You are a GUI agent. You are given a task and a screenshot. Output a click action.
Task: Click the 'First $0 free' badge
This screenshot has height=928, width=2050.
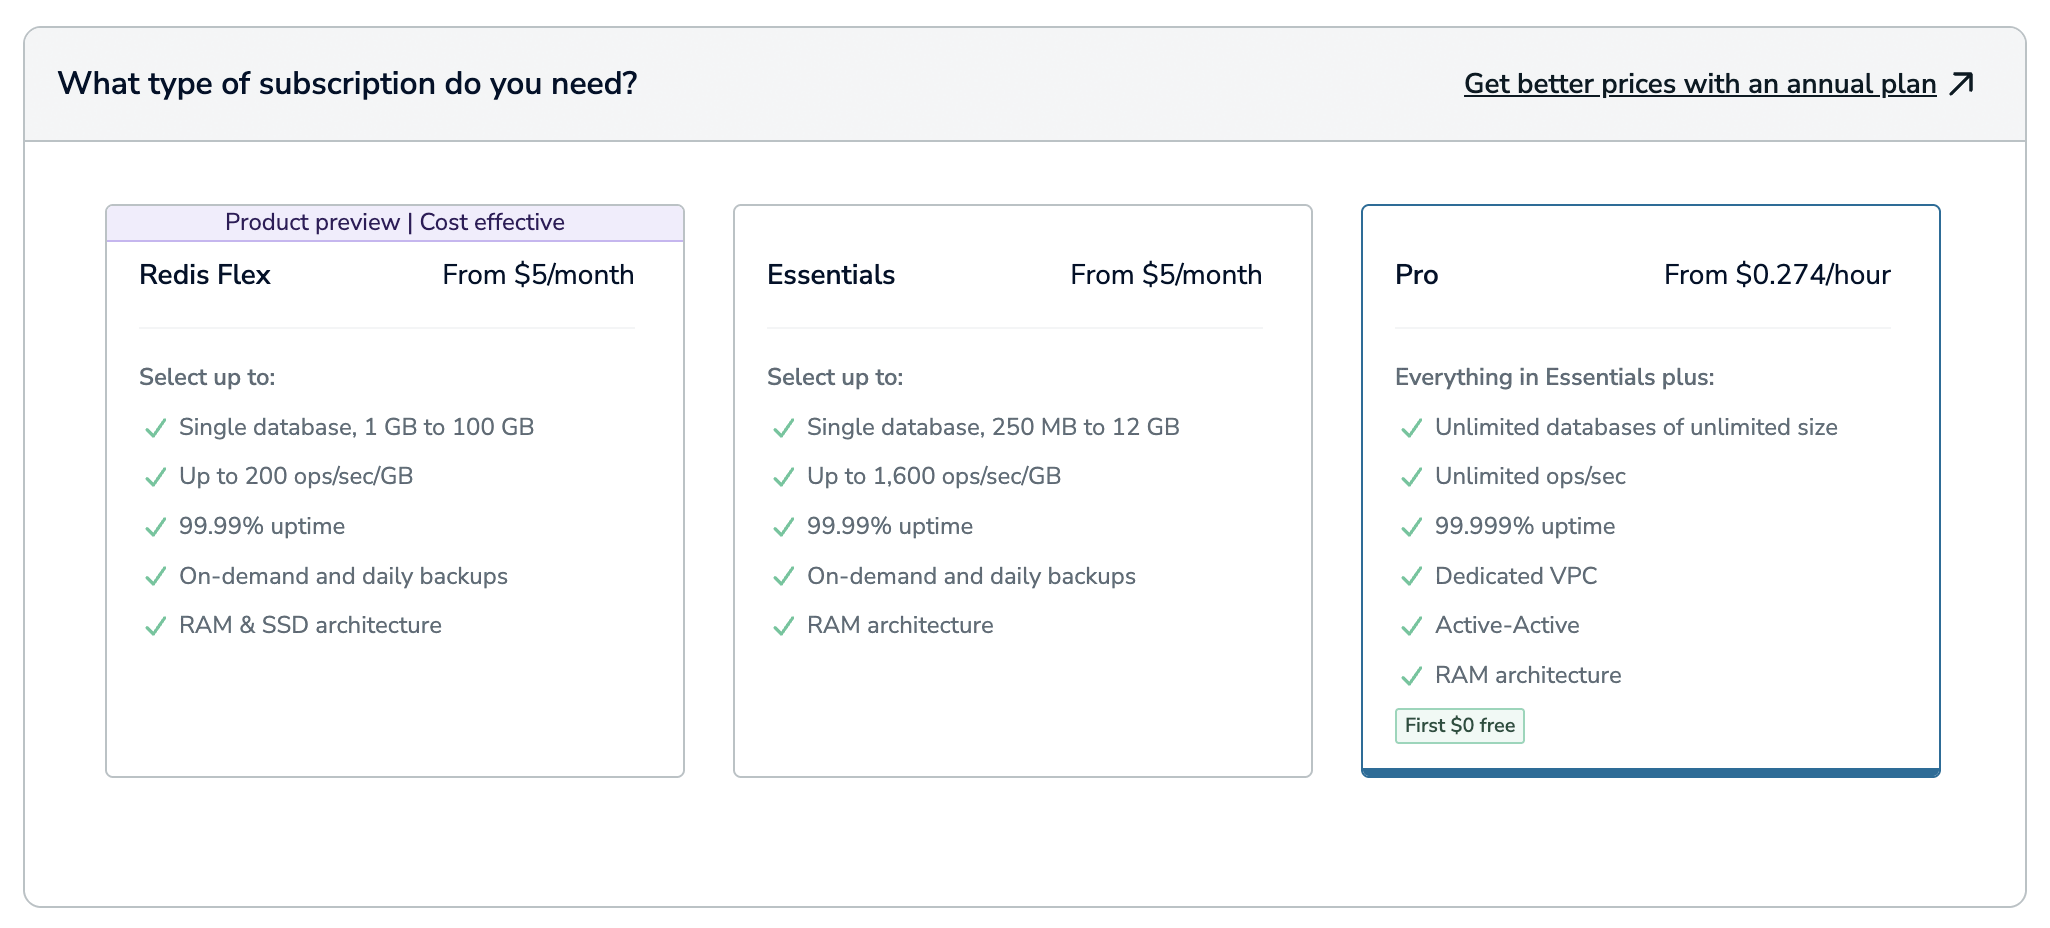[1460, 726]
